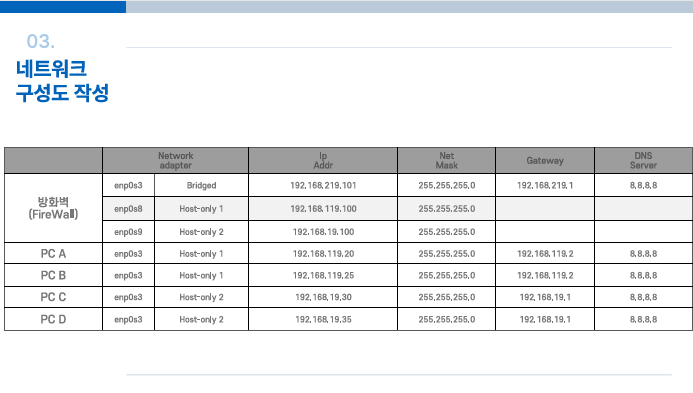Click the "DNS Server" column header
693x393 pixels.
point(643,160)
